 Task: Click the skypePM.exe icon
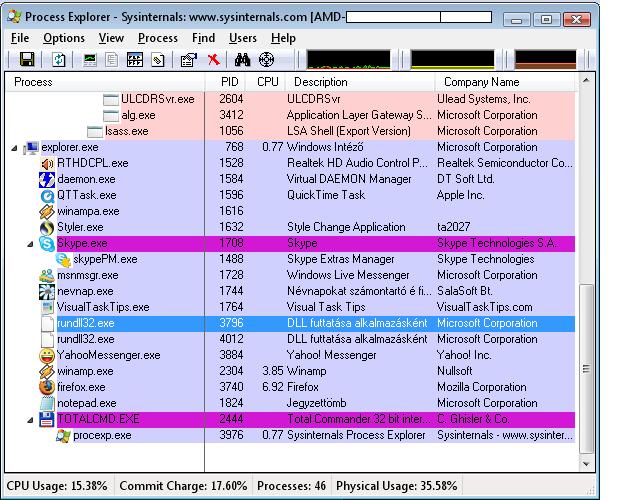pos(63,260)
